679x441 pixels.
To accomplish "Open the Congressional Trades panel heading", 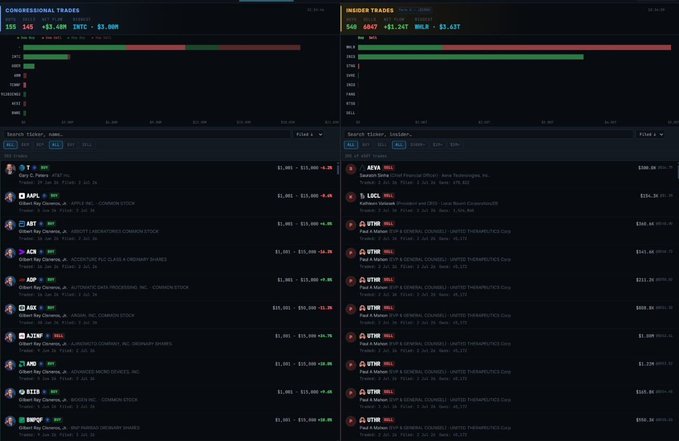I will [42, 10].
